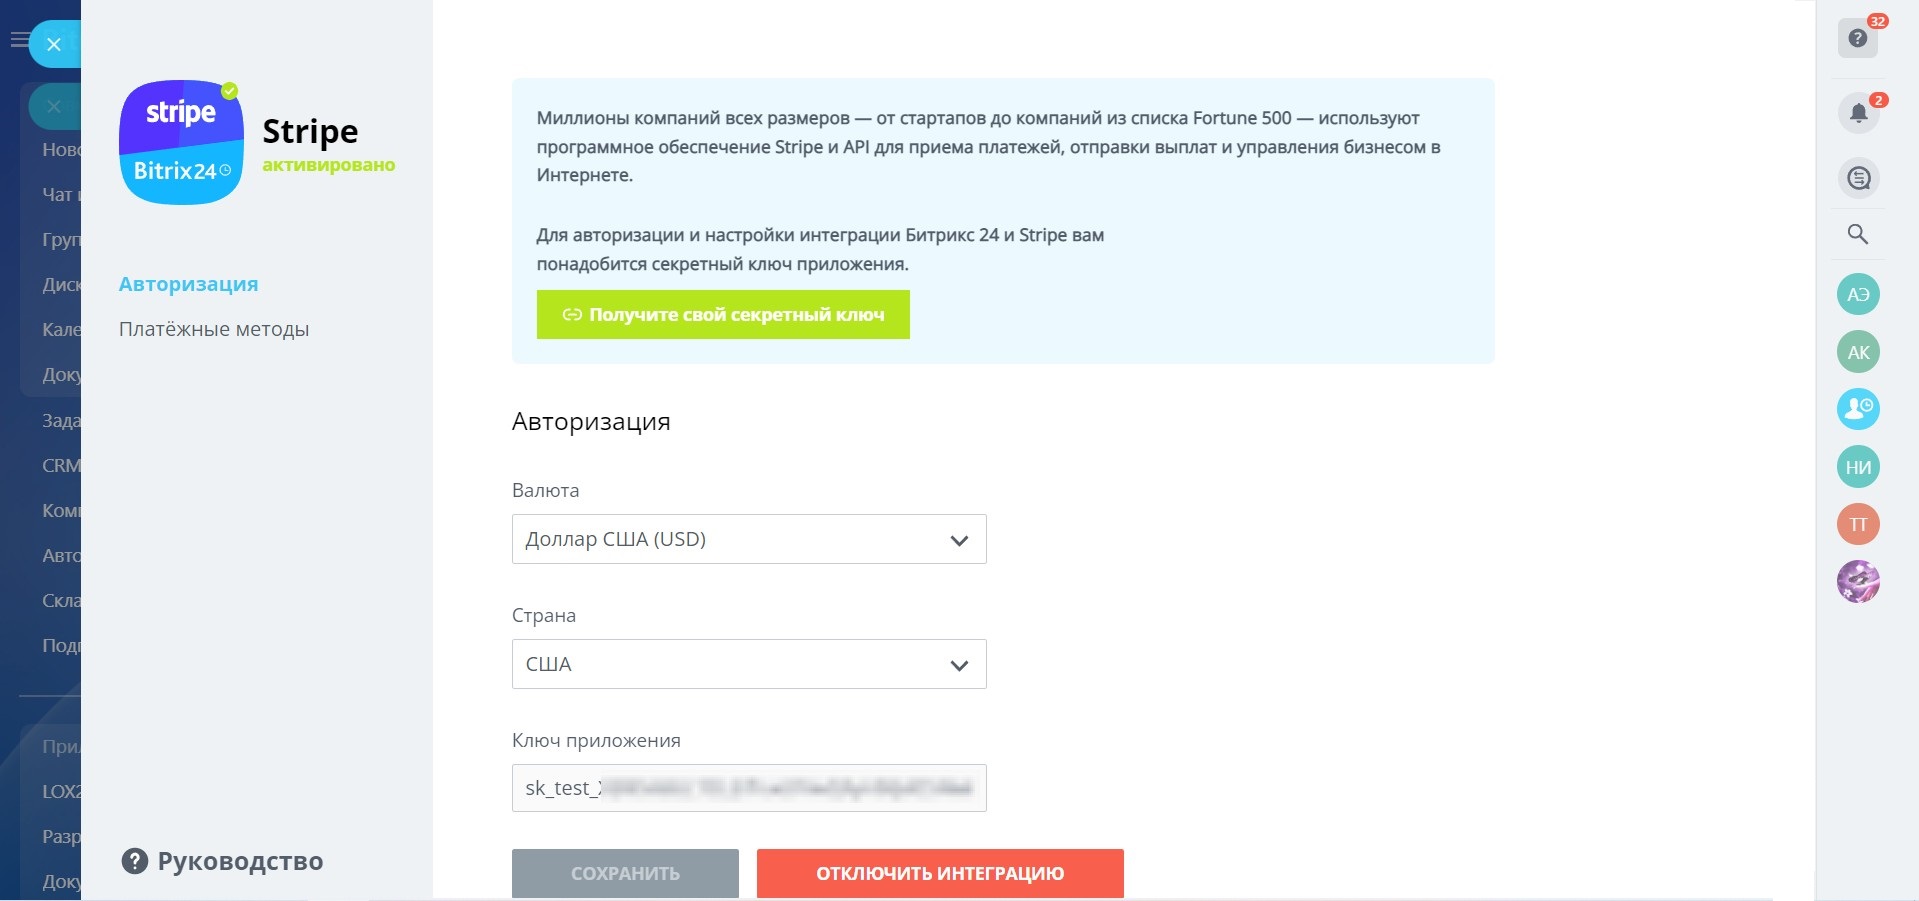Open notifications bell in right sidebar
The width and height of the screenshot is (1919, 901).
1858,112
